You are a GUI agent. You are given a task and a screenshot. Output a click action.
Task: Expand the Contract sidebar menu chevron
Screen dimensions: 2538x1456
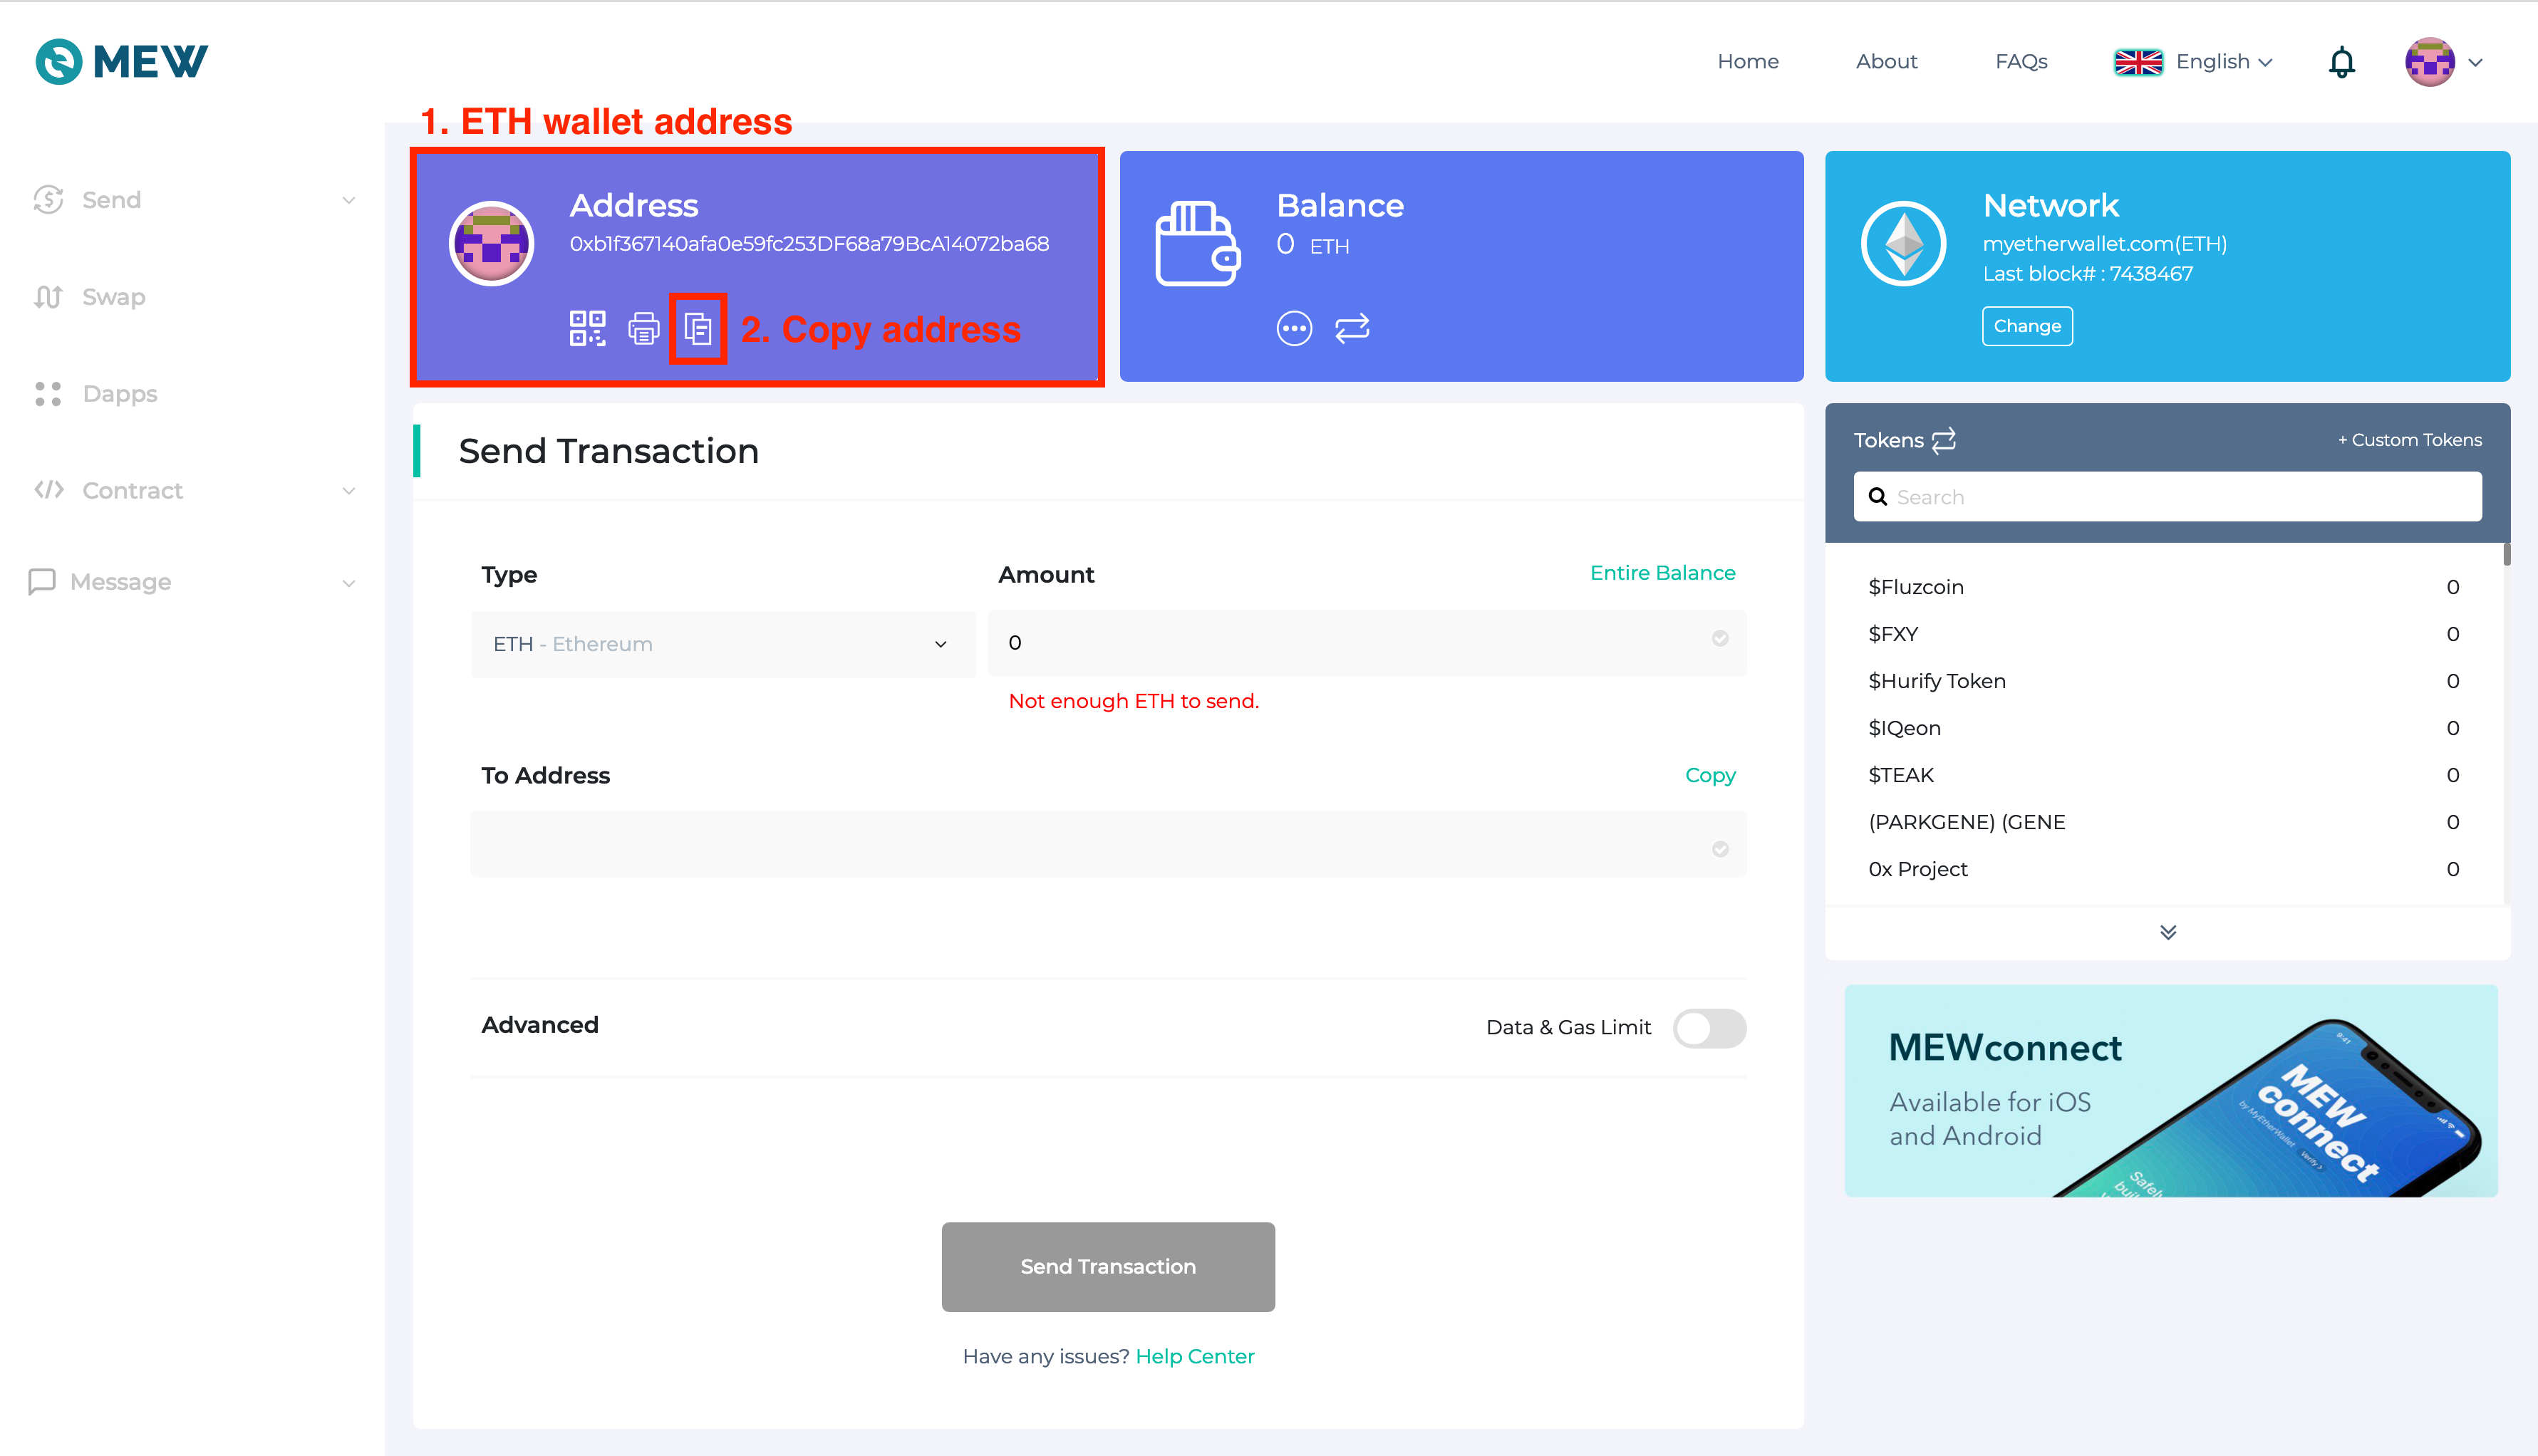click(x=349, y=491)
